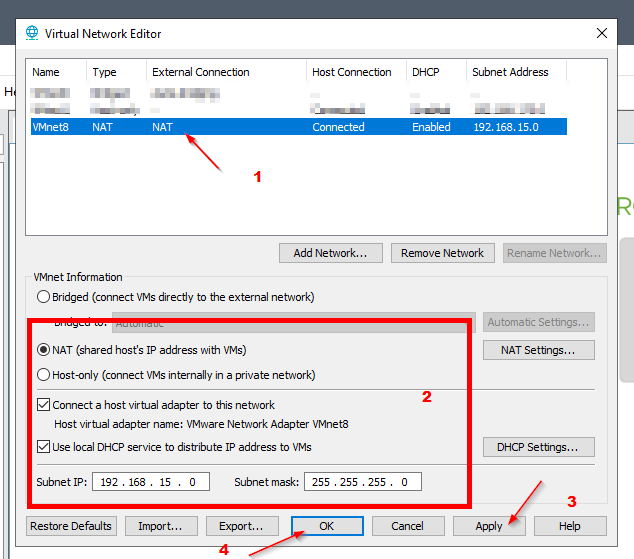Apply the network settings
The height and width of the screenshot is (559, 634).
(x=489, y=526)
